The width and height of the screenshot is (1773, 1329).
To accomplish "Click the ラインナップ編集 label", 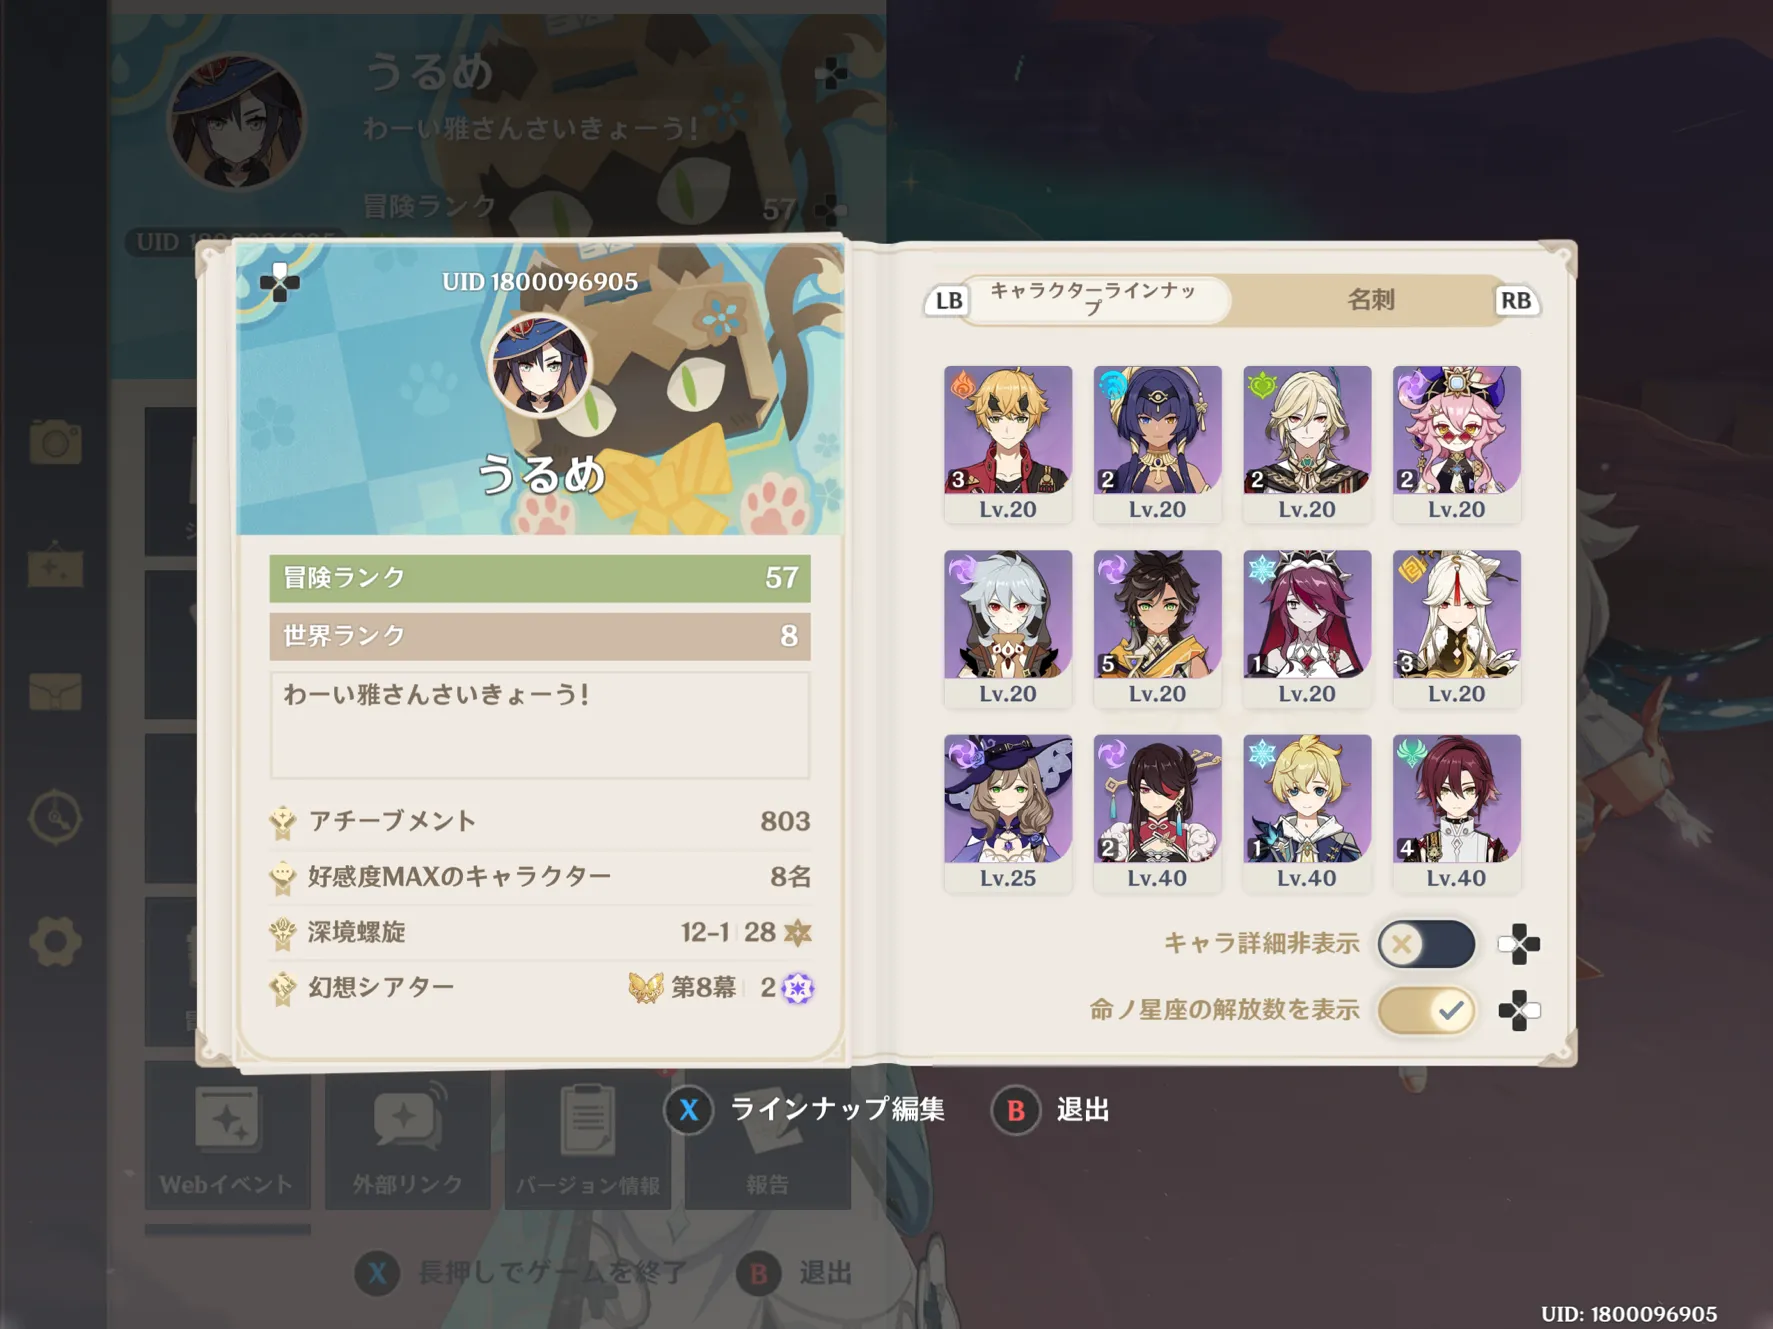I will pyautogui.click(x=837, y=1110).
